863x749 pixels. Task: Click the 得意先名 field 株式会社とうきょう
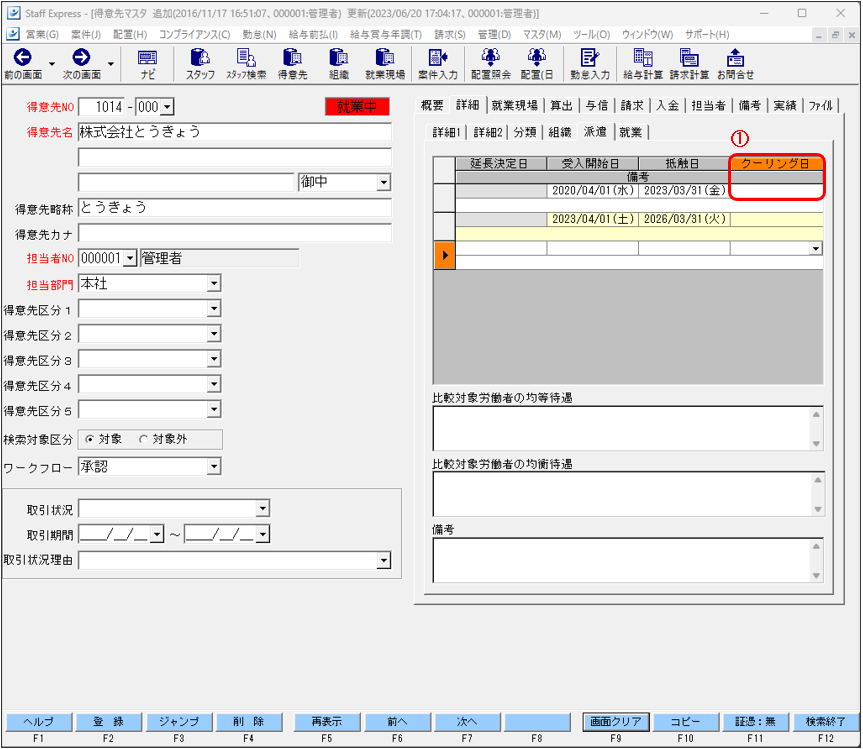(235, 132)
